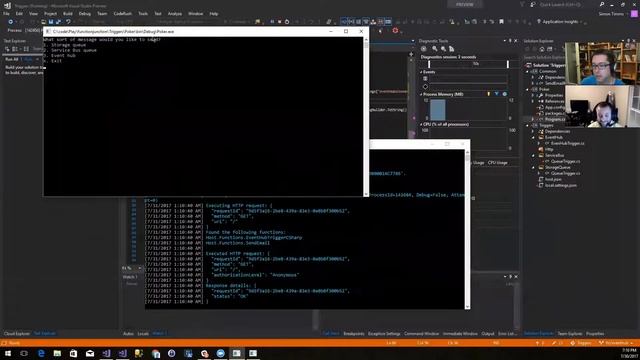This screenshot has width=640, height=360.
Task: Toggle the Private Bytes legend marker
Action: [x=505, y=94]
